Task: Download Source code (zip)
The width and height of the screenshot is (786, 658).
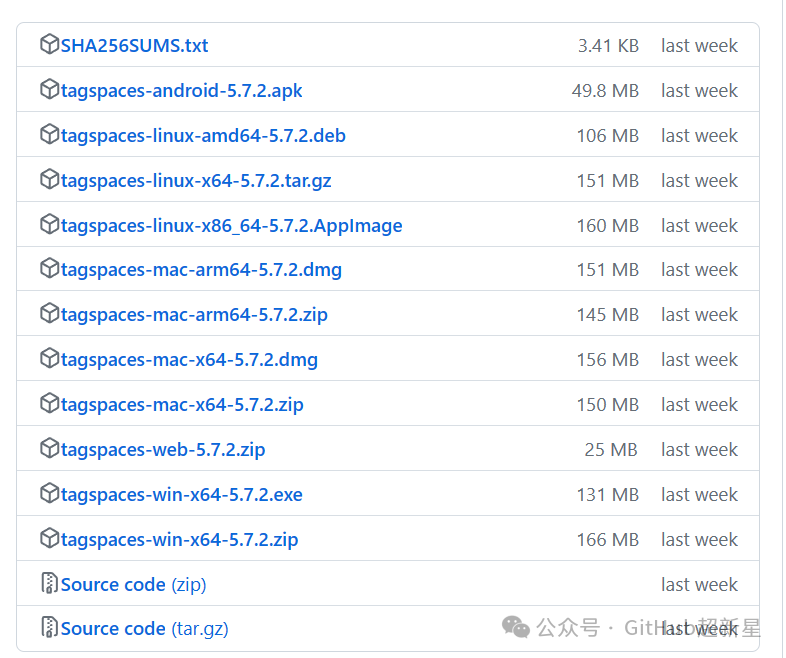Action: coord(133,584)
